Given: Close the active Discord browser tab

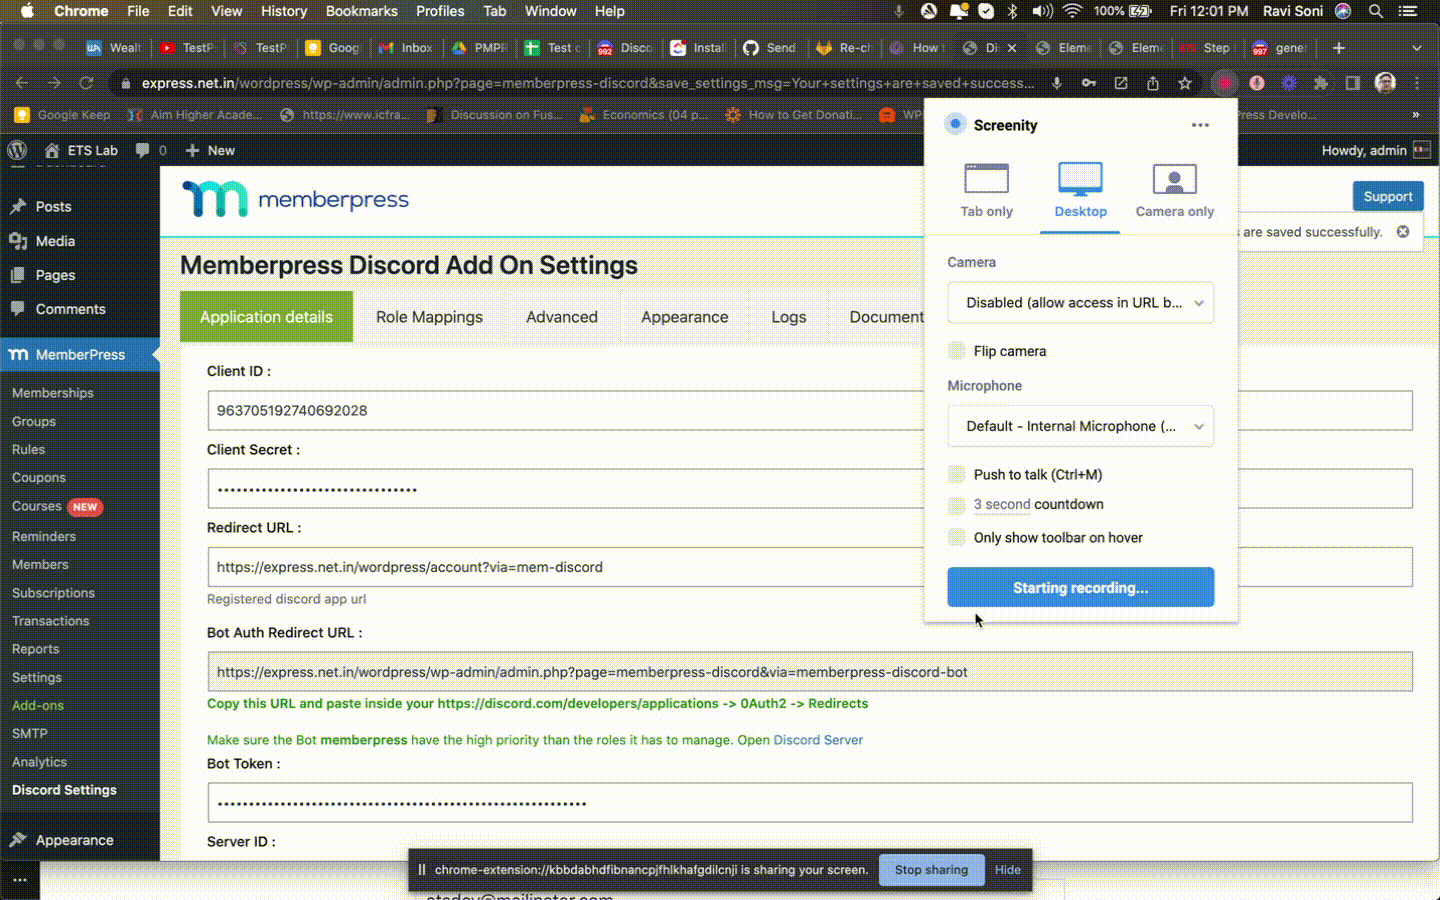Looking at the screenshot, I should point(1012,47).
